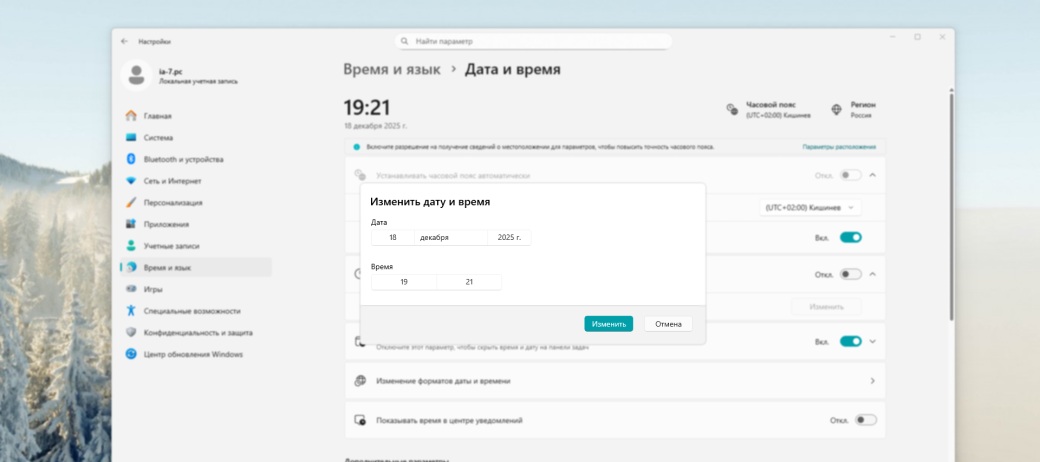Open the month dropdown showing декабря
Screen dimensions: 1040x462
tap(450, 238)
